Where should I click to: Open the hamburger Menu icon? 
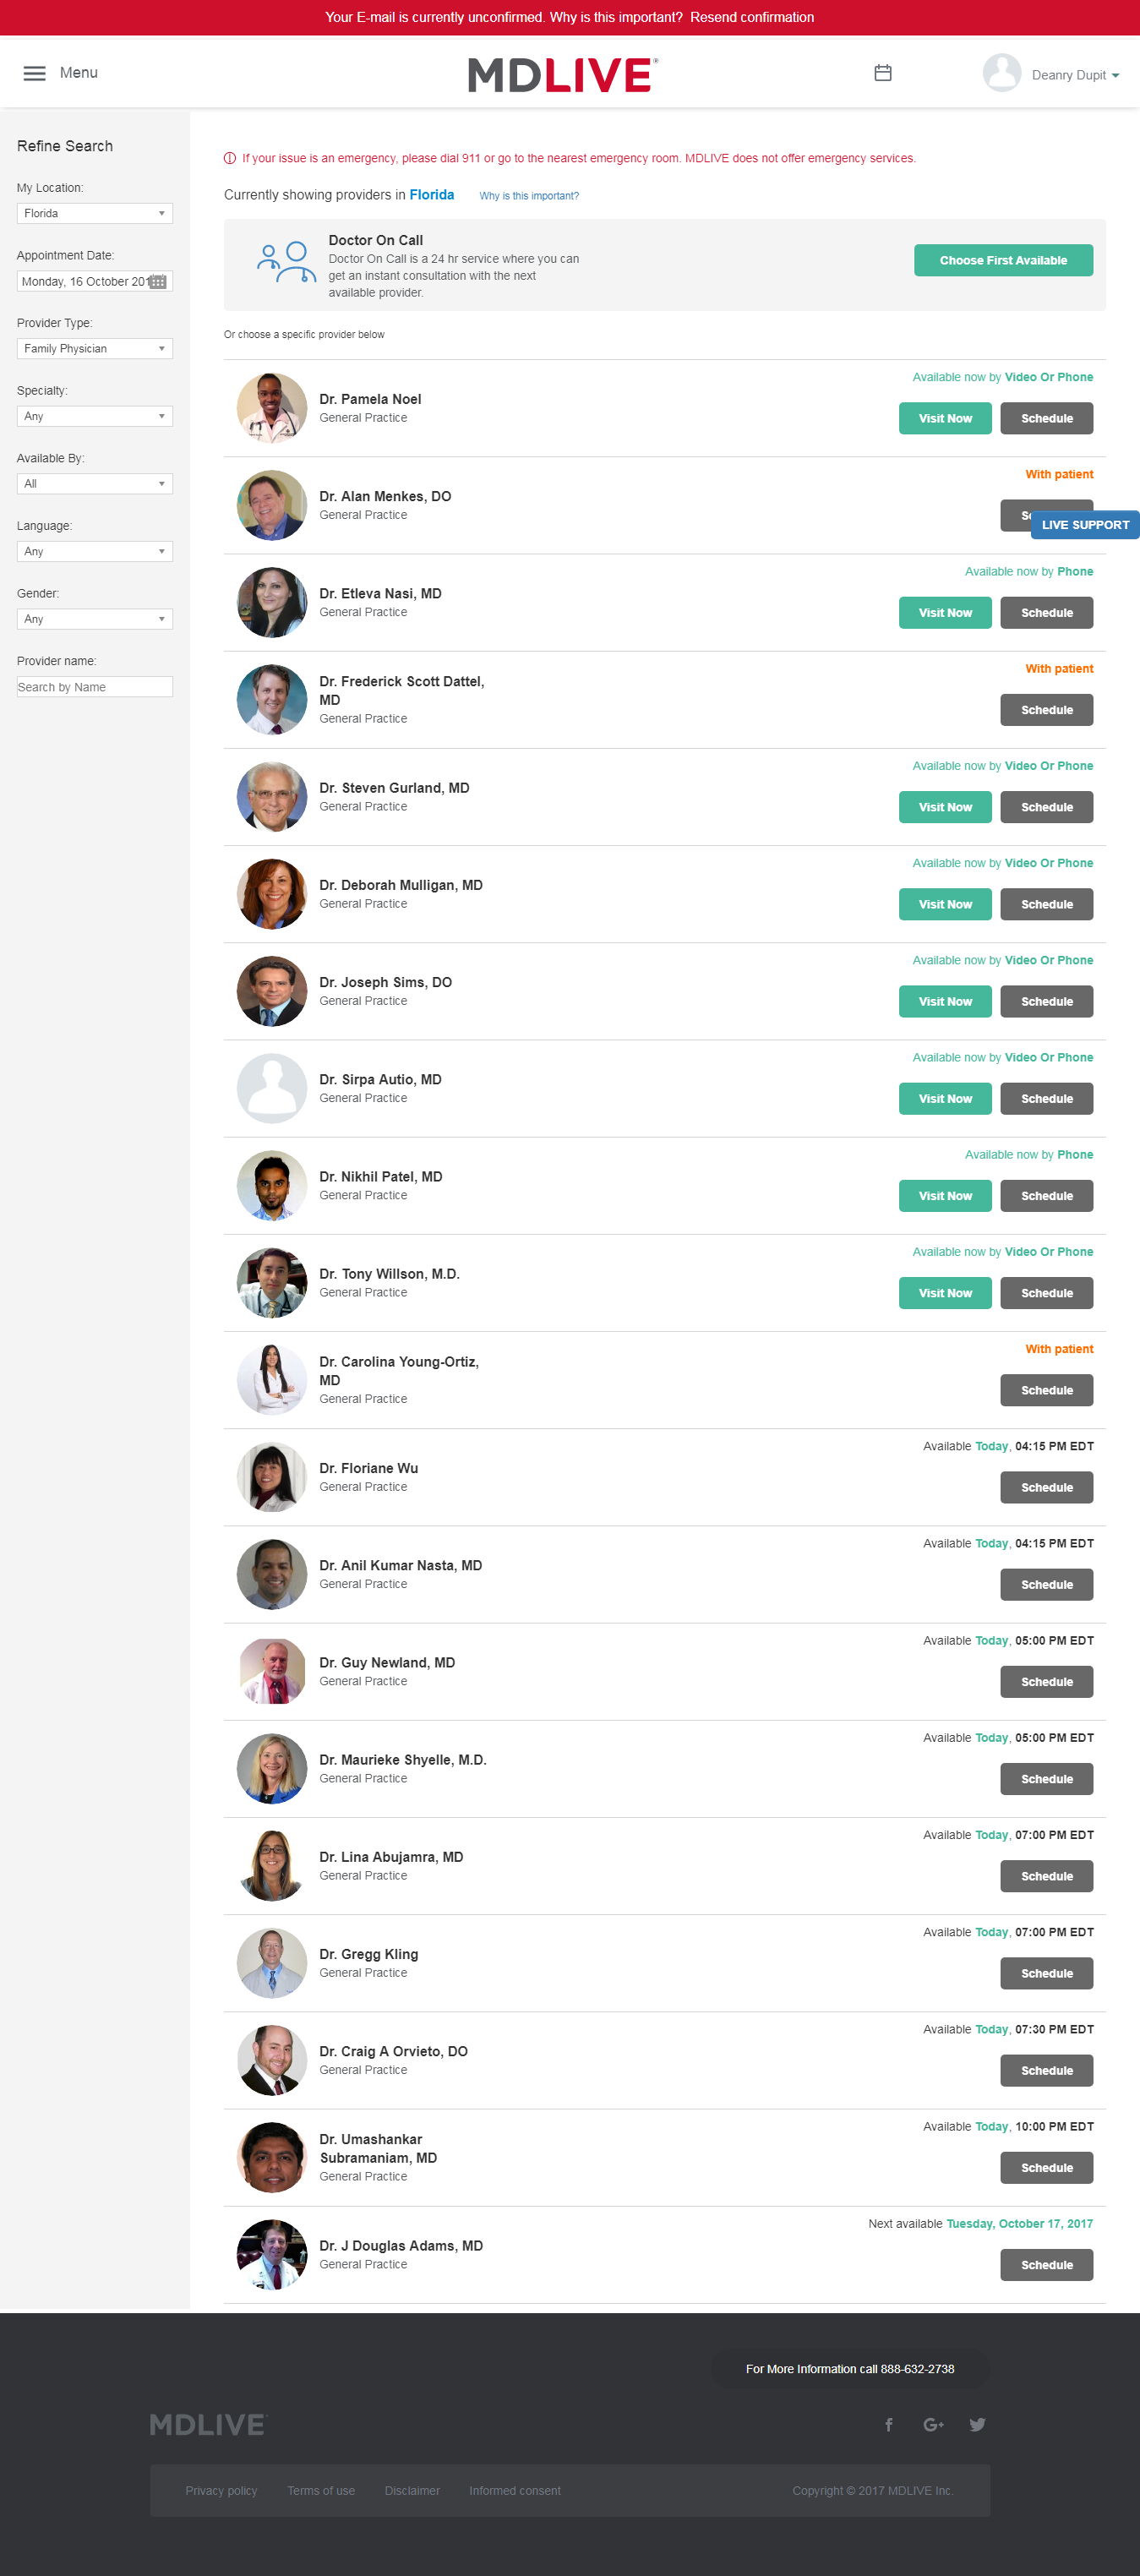point(34,73)
